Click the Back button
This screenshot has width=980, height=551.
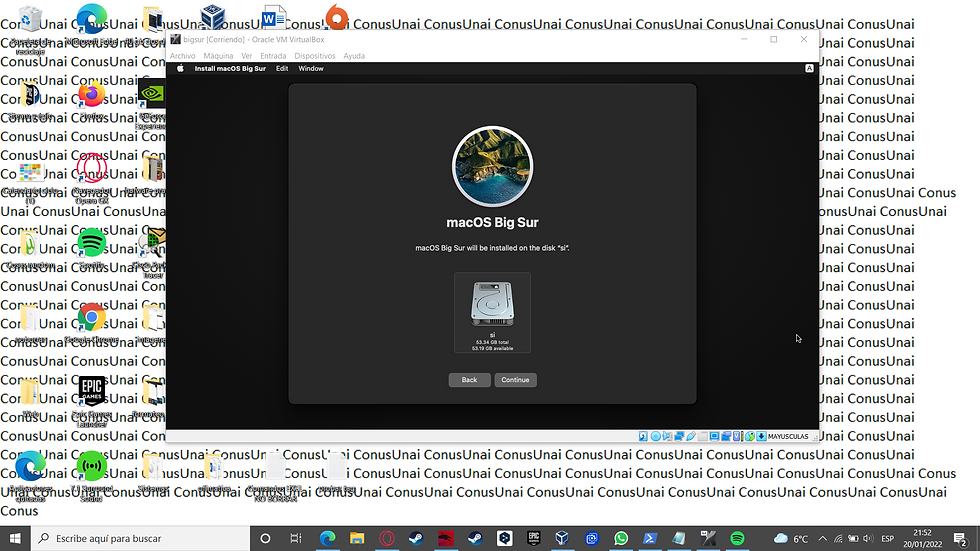coord(469,380)
